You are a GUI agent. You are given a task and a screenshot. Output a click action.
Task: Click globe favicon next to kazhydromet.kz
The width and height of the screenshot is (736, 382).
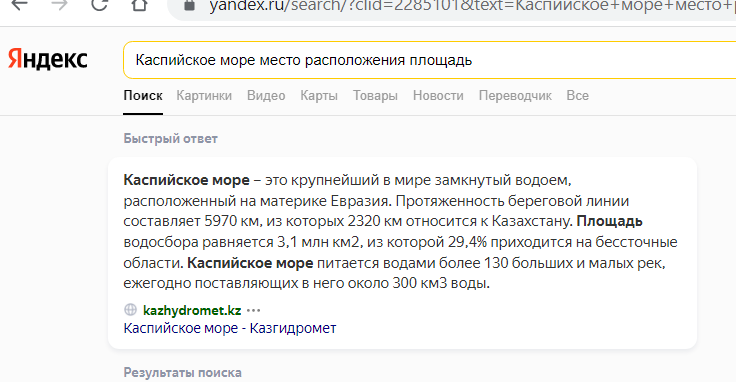tap(130, 310)
